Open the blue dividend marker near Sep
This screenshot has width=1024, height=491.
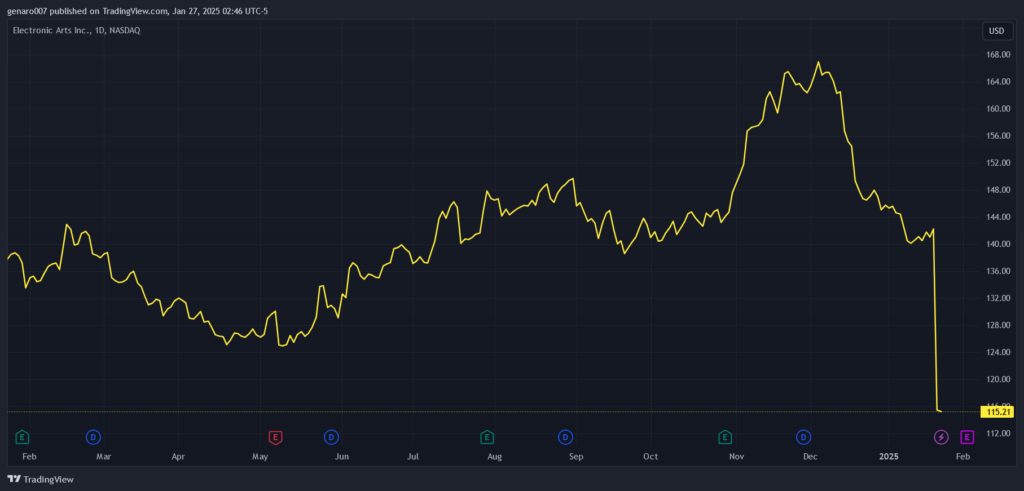point(565,437)
